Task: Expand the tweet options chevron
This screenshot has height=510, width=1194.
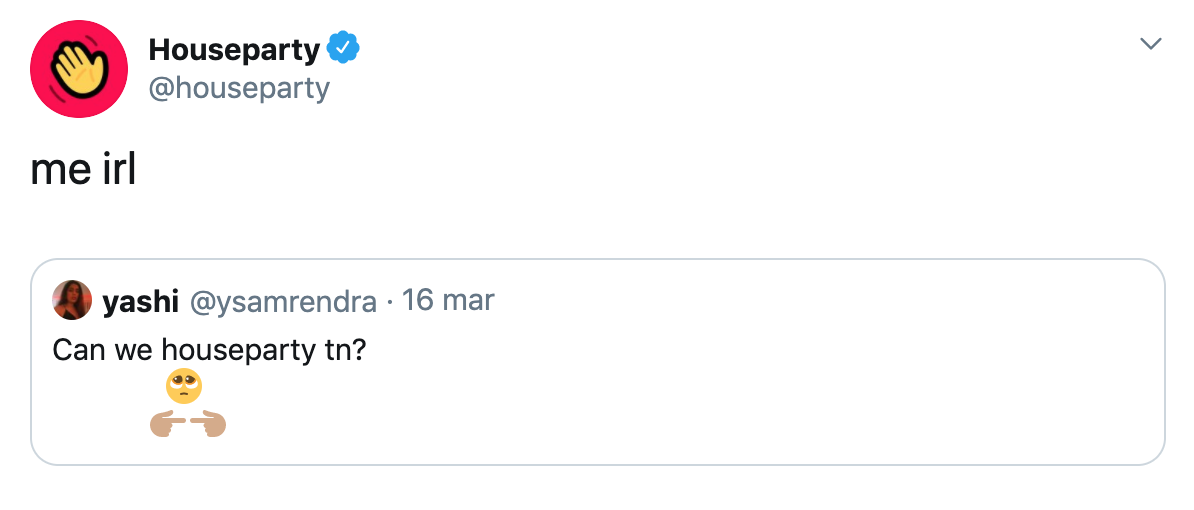Action: click(x=1151, y=44)
